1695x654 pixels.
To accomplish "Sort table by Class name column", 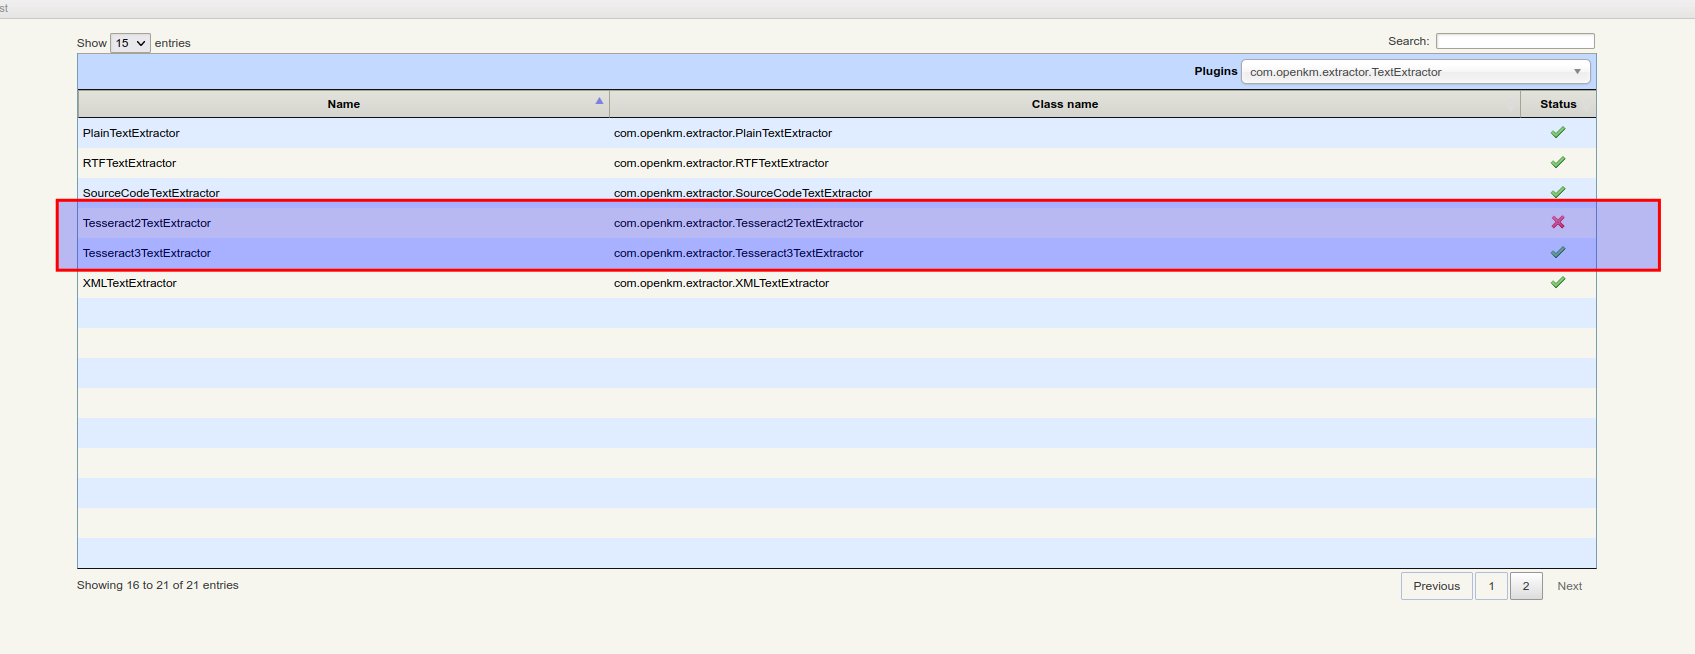I will [x=1064, y=104].
